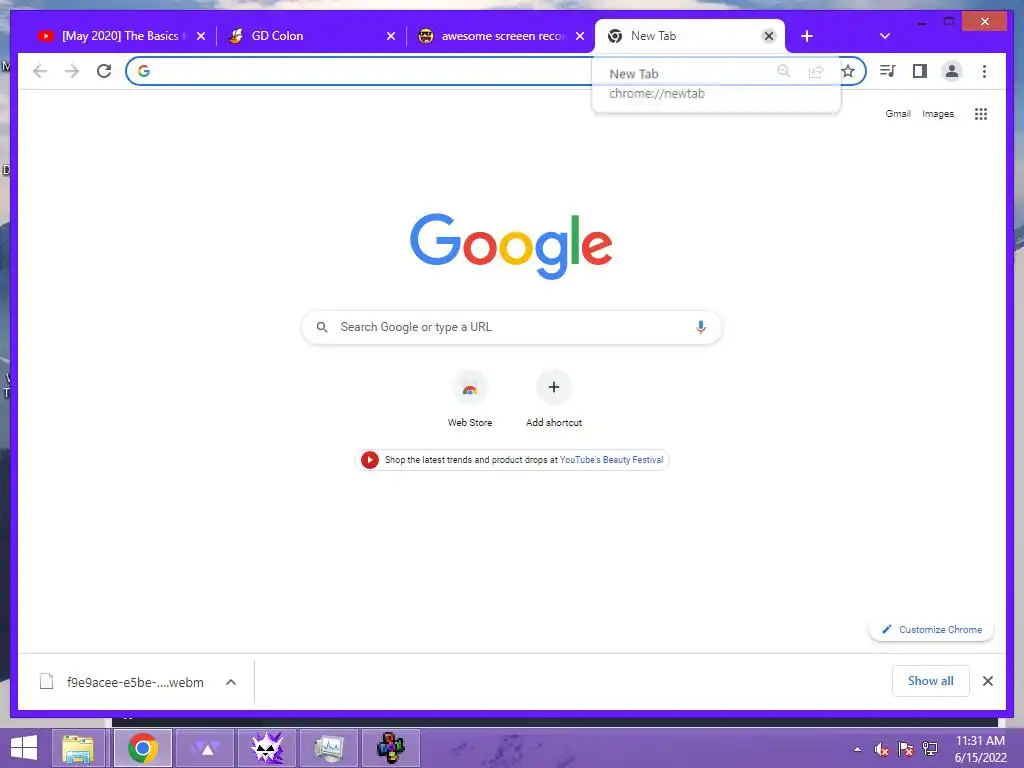The width and height of the screenshot is (1024, 768).
Task: Open Chrome's three-dot menu
Action: [x=984, y=71]
